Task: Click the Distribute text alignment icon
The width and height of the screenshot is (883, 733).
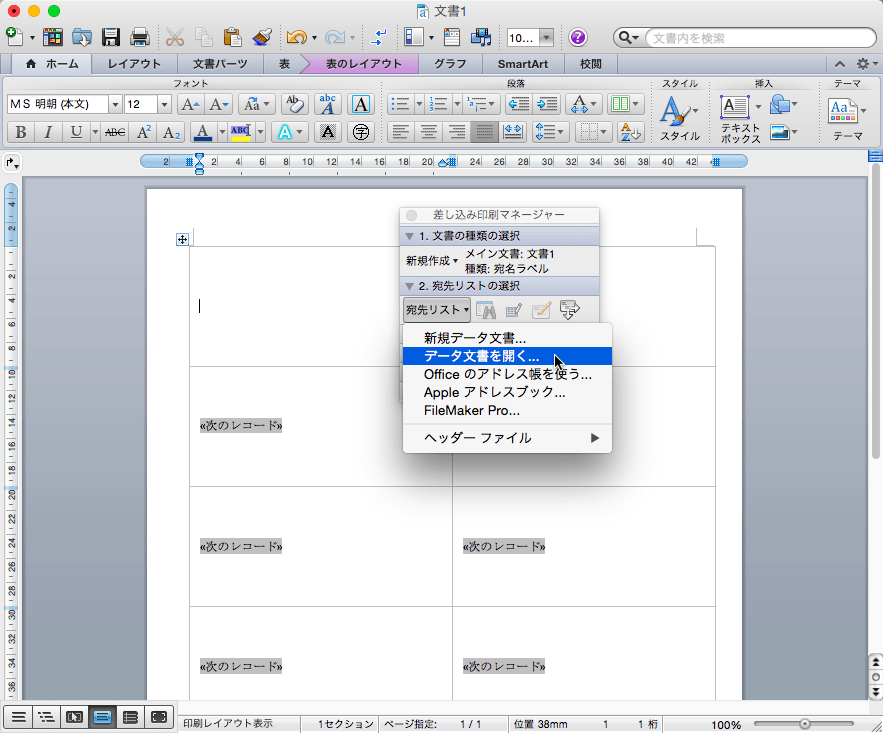Action: pos(512,133)
